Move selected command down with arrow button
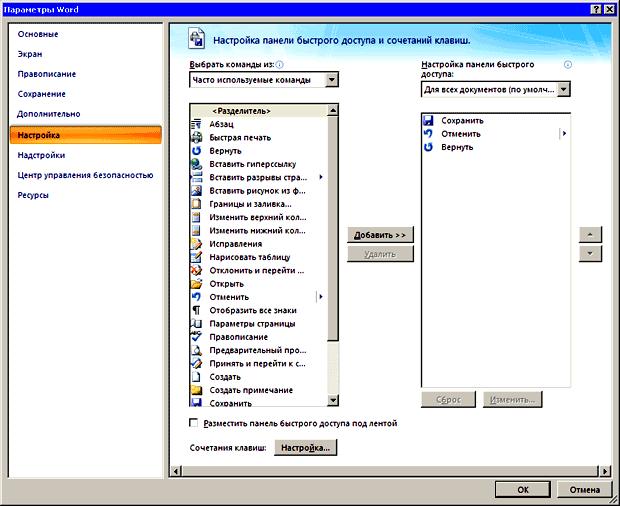Image resolution: width=620 pixels, height=506 pixels. [590, 254]
